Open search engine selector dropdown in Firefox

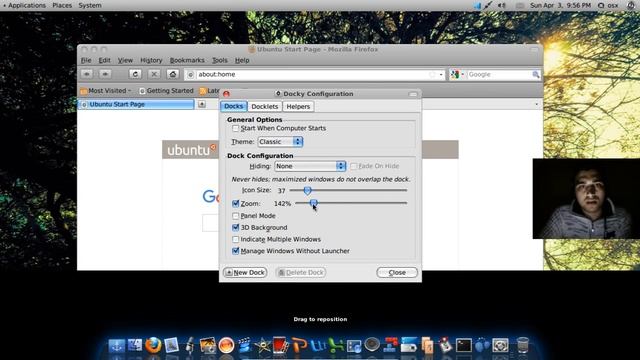[x=457, y=74]
